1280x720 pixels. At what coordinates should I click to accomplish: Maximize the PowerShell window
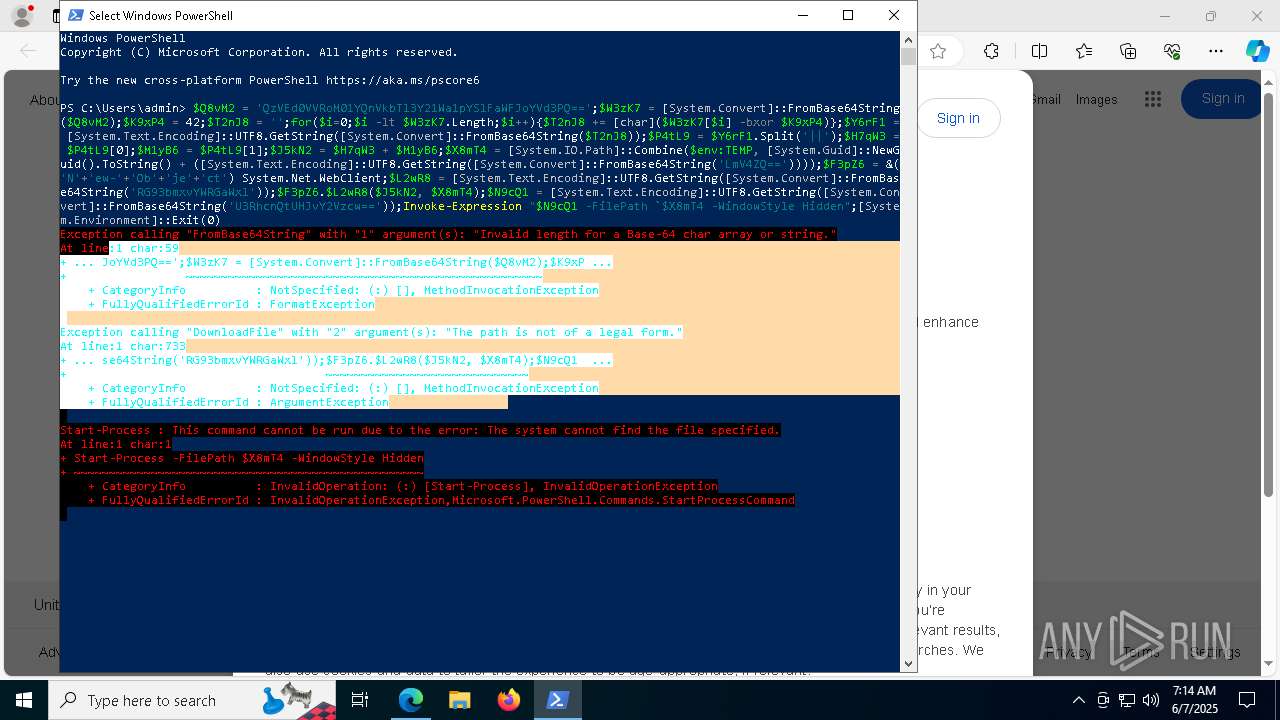848,15
